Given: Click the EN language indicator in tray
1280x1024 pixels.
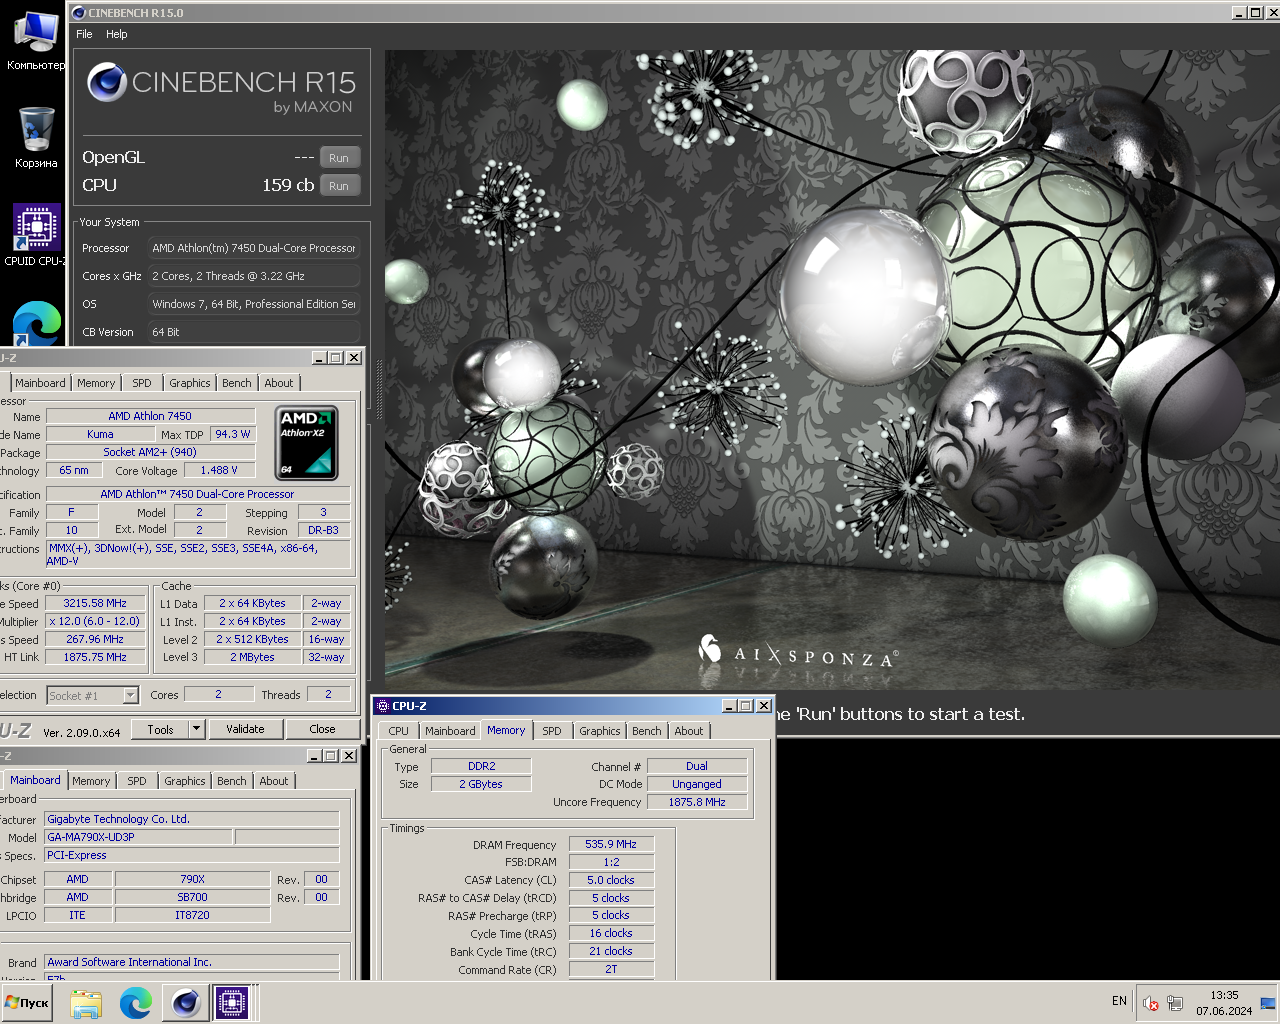Looking at the screenshot, I should (x=1119, y=1001).
